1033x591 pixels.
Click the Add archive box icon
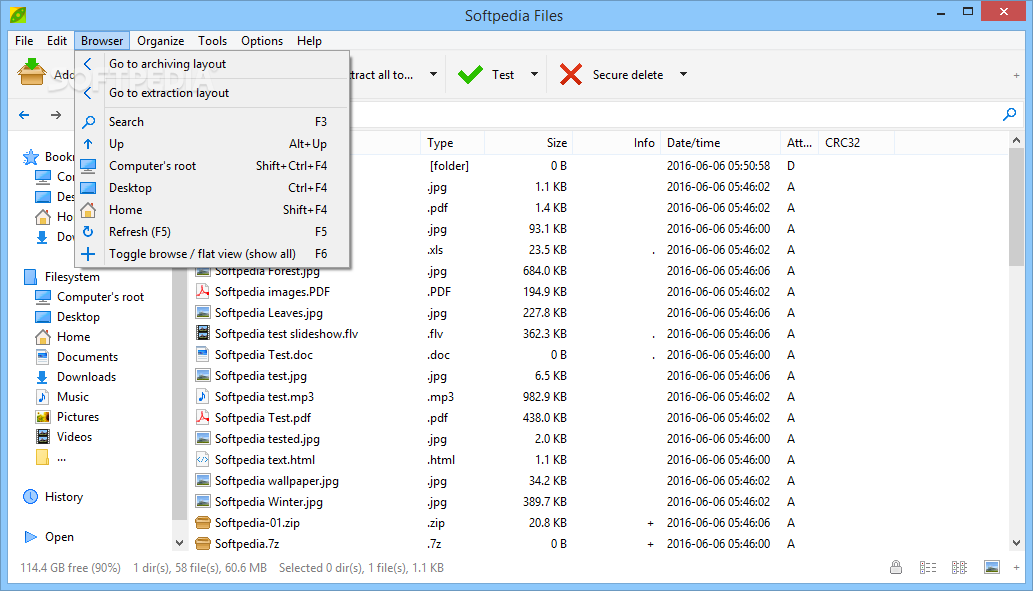(31, 72)
